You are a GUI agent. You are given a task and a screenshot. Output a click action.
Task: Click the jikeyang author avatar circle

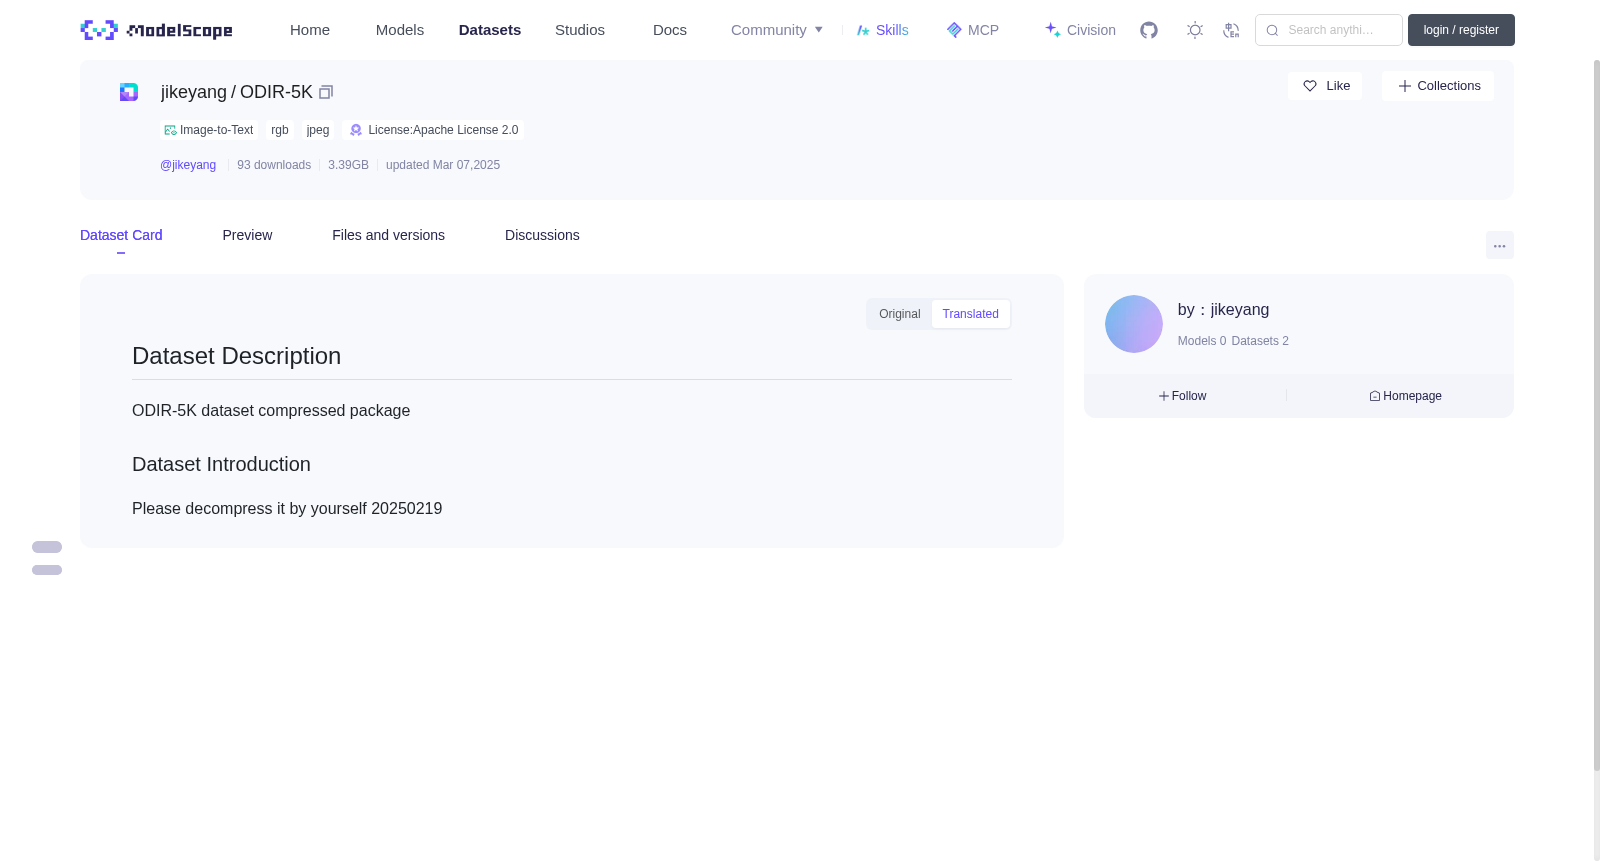pos(1134,324)
